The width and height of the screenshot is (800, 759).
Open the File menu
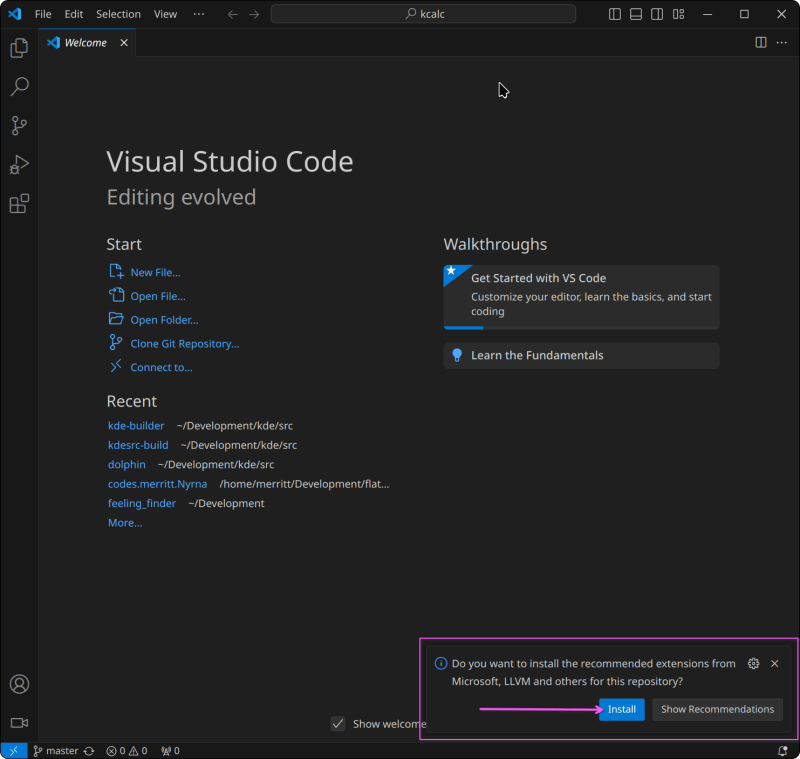[x=43, y=14]
